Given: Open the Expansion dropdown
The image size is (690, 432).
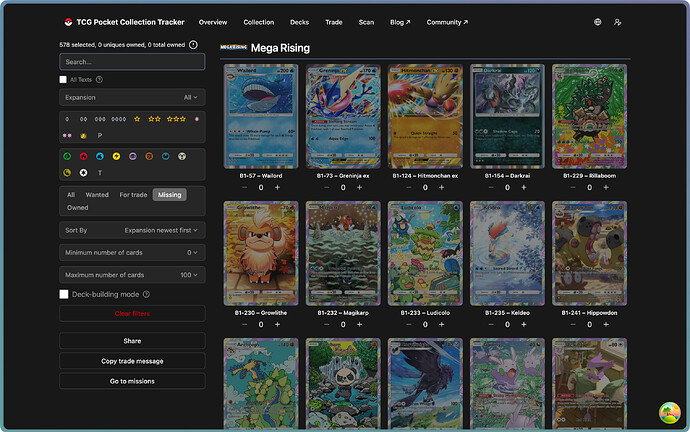Looking at the screenshot, I should coord(132,97).
